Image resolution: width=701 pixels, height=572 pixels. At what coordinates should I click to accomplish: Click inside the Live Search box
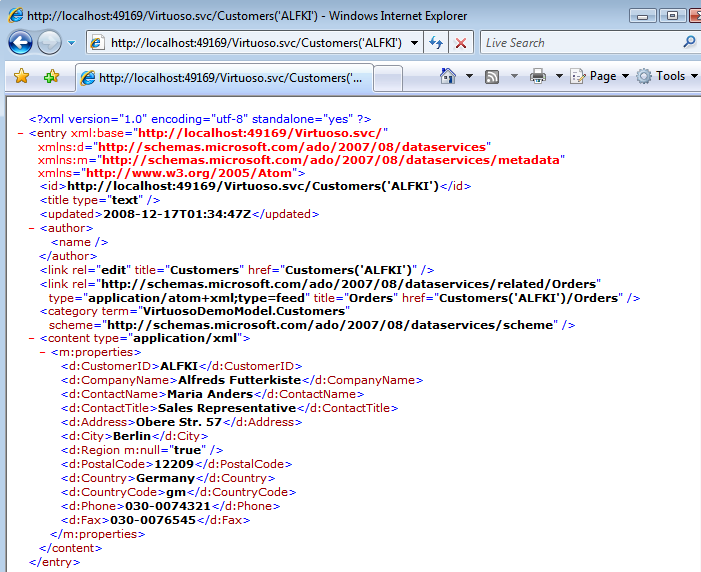[575, 43]
